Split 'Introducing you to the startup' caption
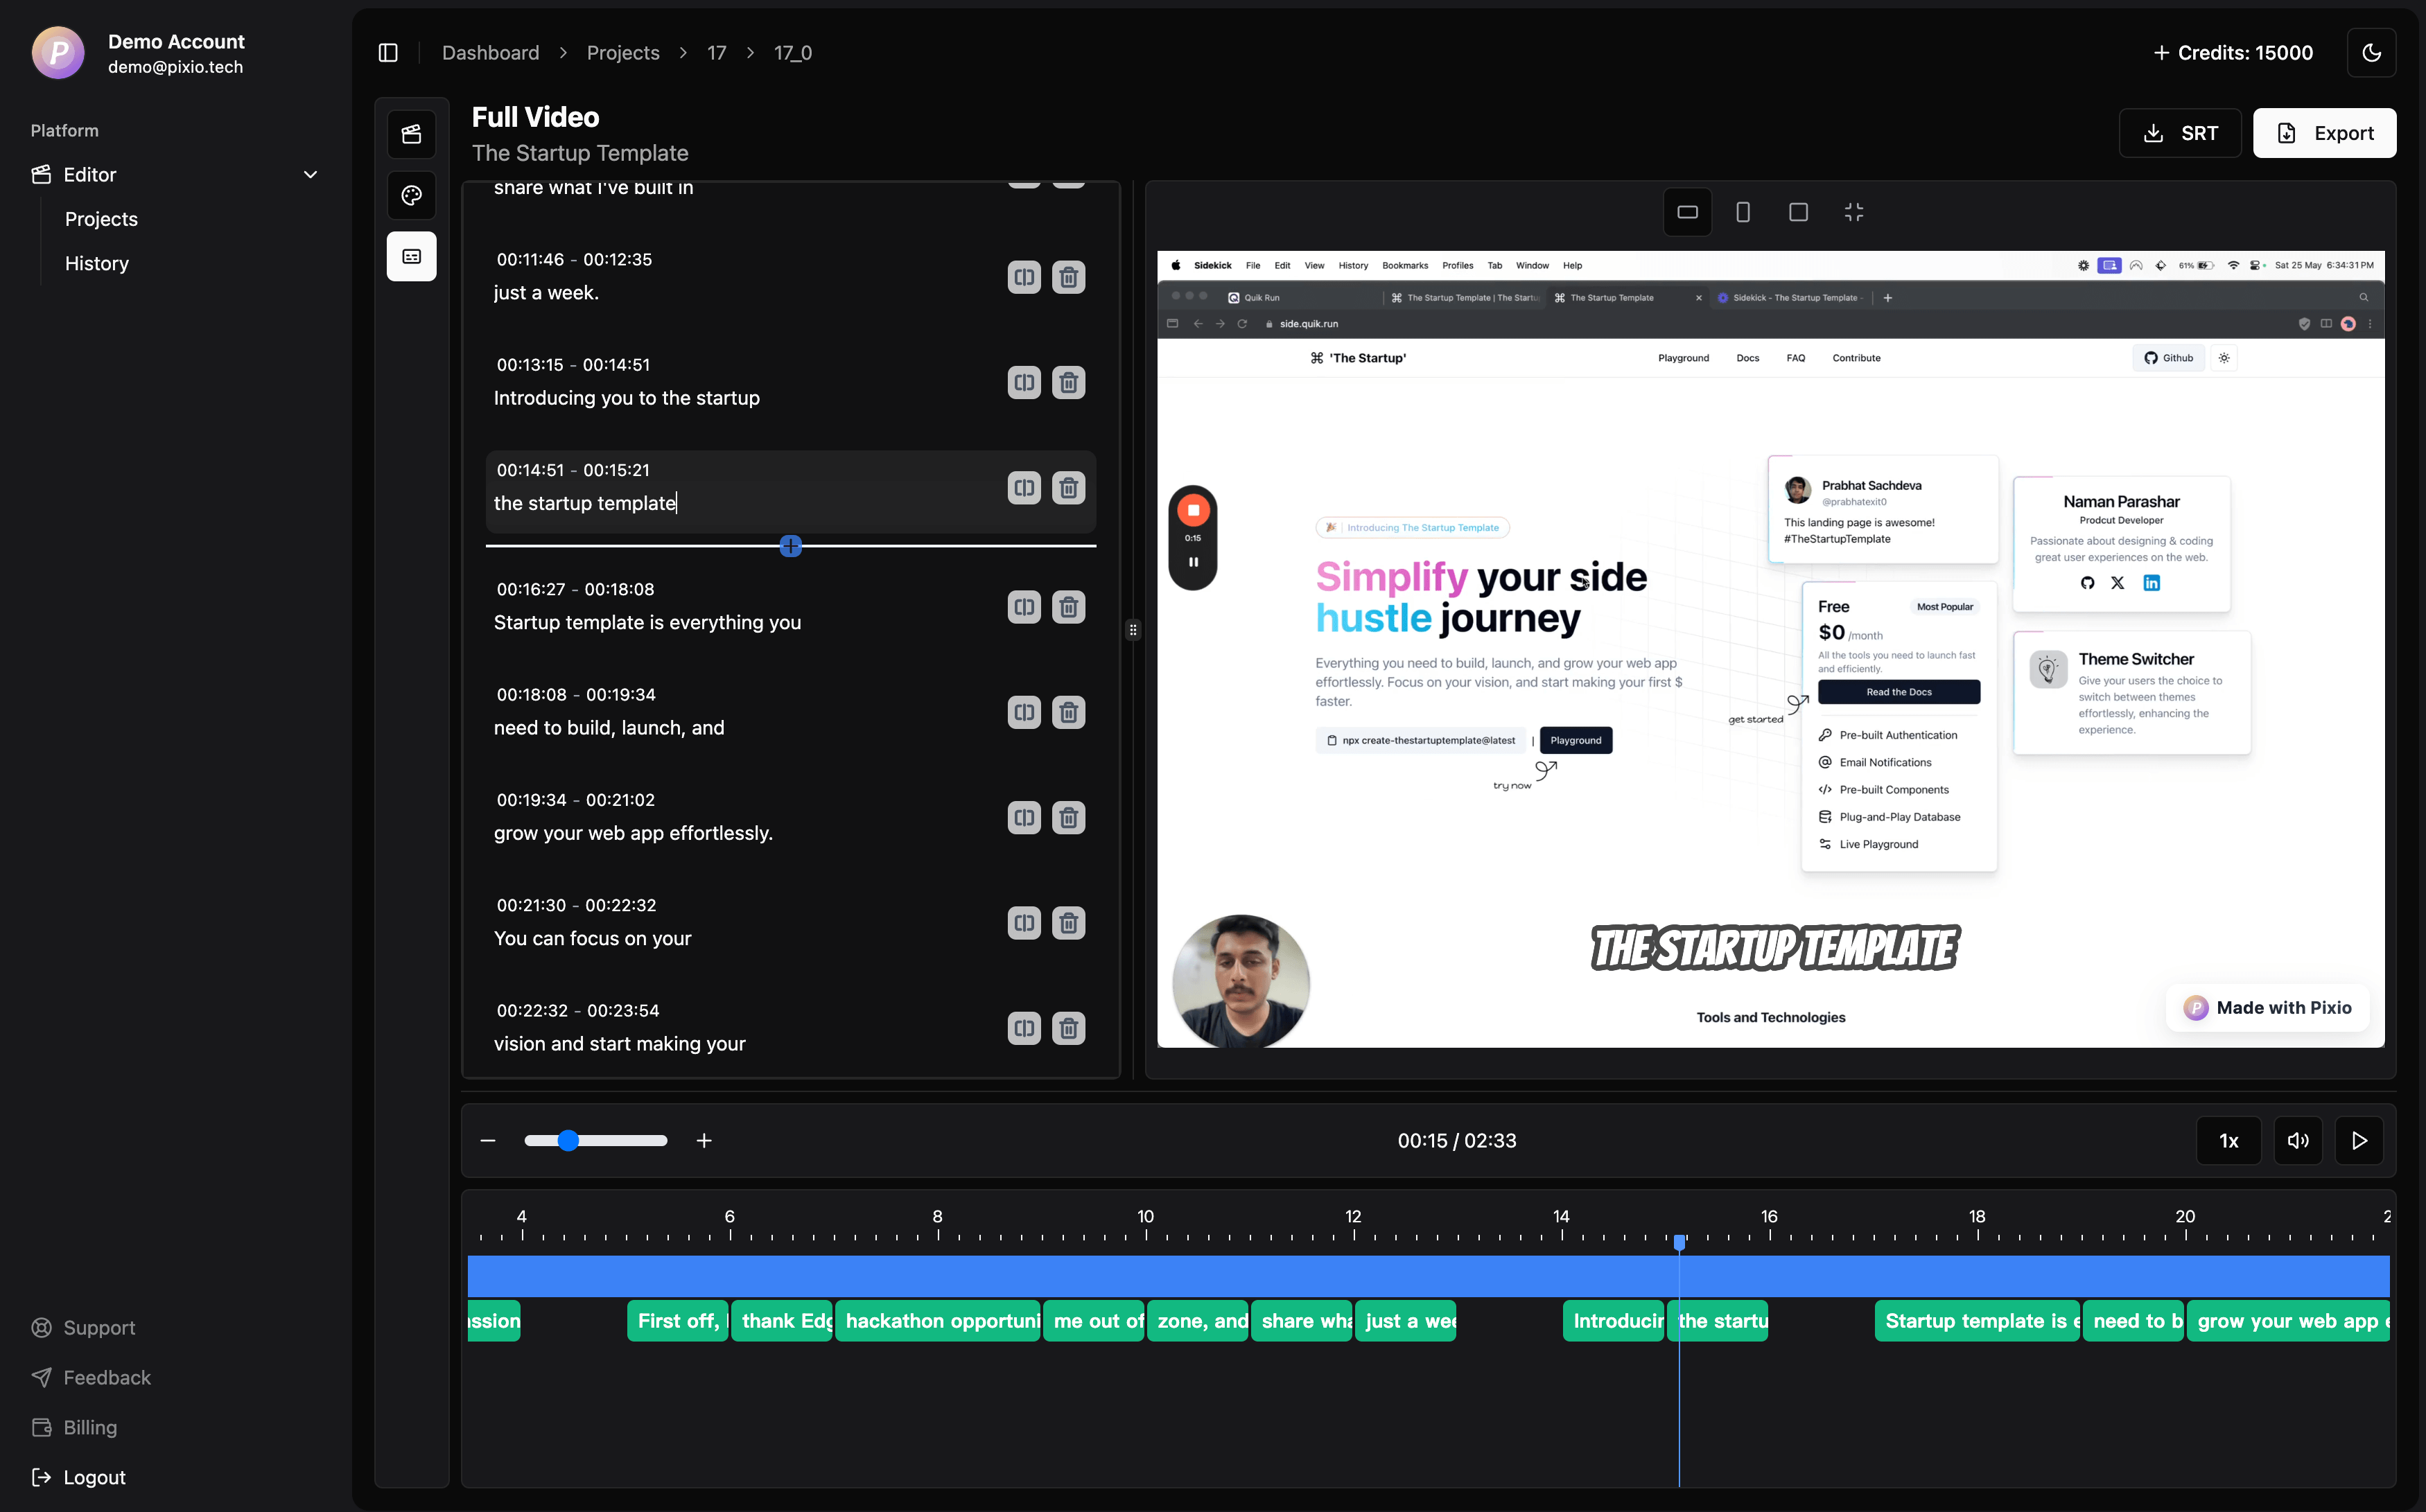The image size is (2426, 1512). (1024, 382)
